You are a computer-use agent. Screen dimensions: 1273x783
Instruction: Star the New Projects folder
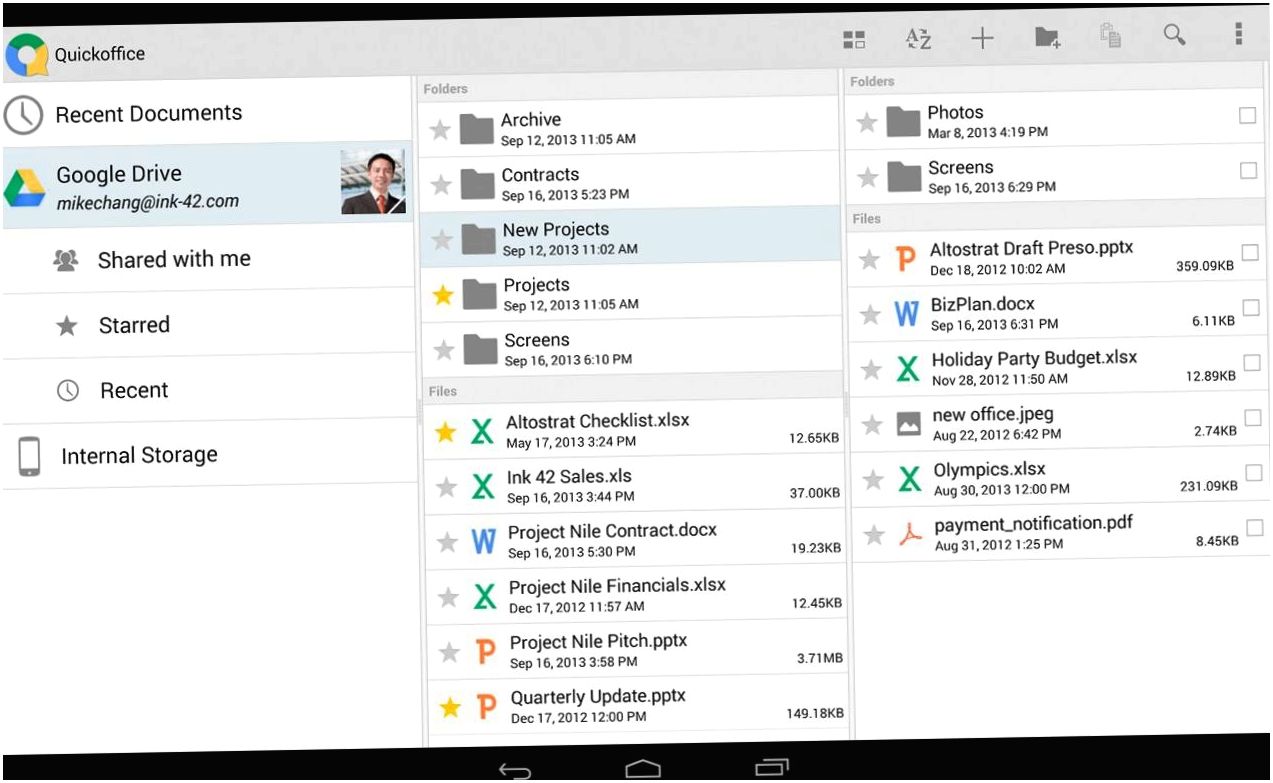[x=442, y=239]
